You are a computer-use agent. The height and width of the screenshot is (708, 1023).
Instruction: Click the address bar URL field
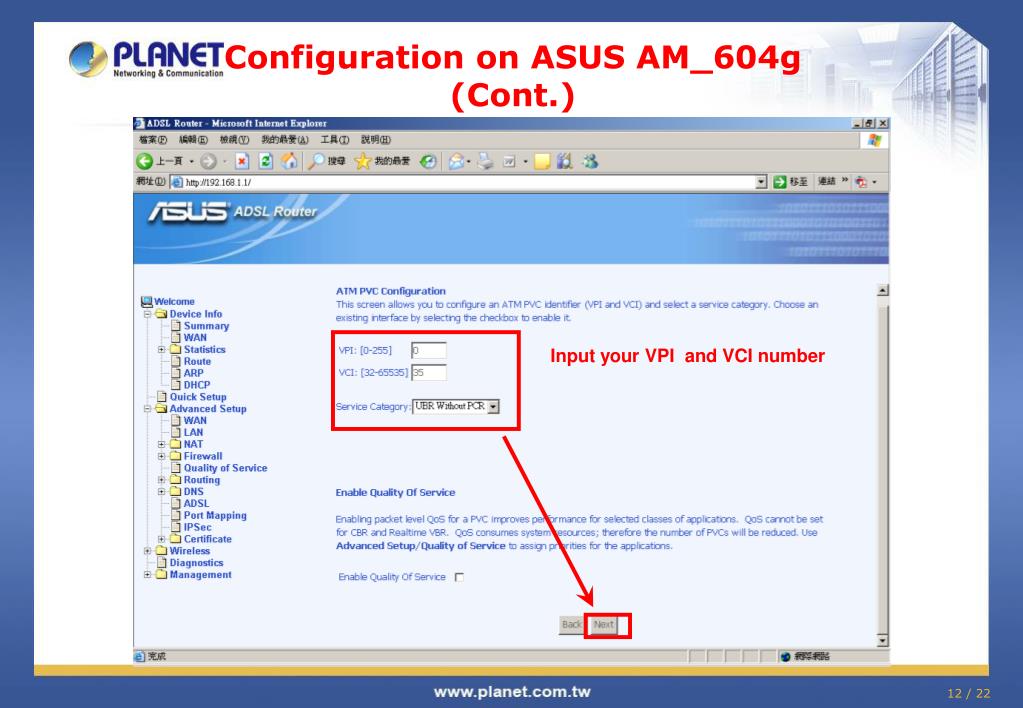(468, 182)
